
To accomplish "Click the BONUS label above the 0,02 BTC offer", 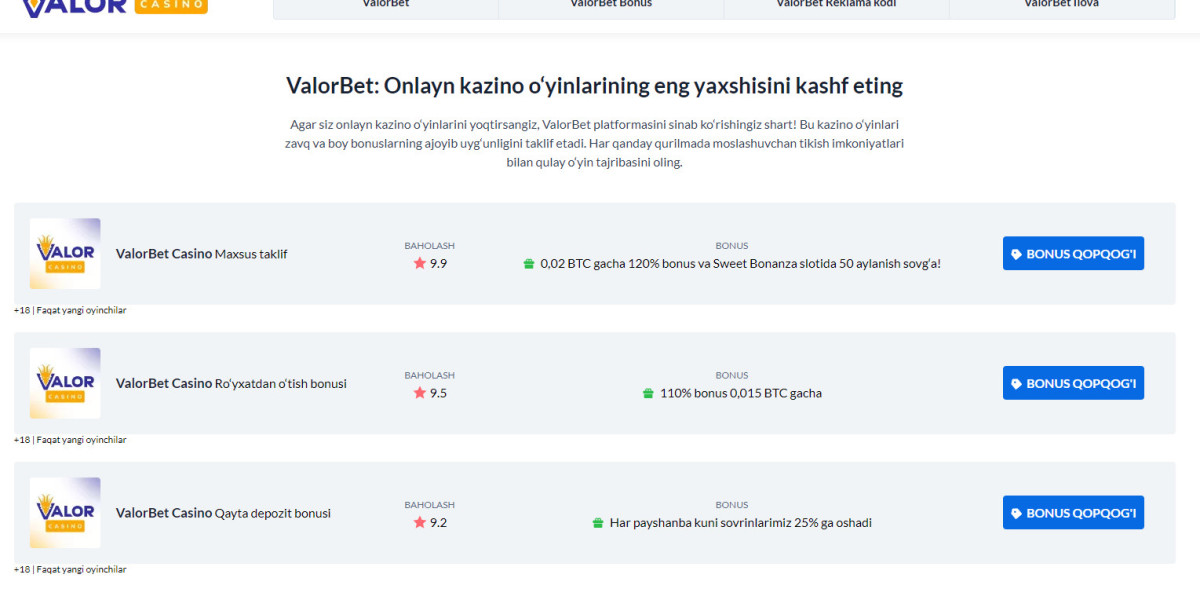I will coord(731,246).
